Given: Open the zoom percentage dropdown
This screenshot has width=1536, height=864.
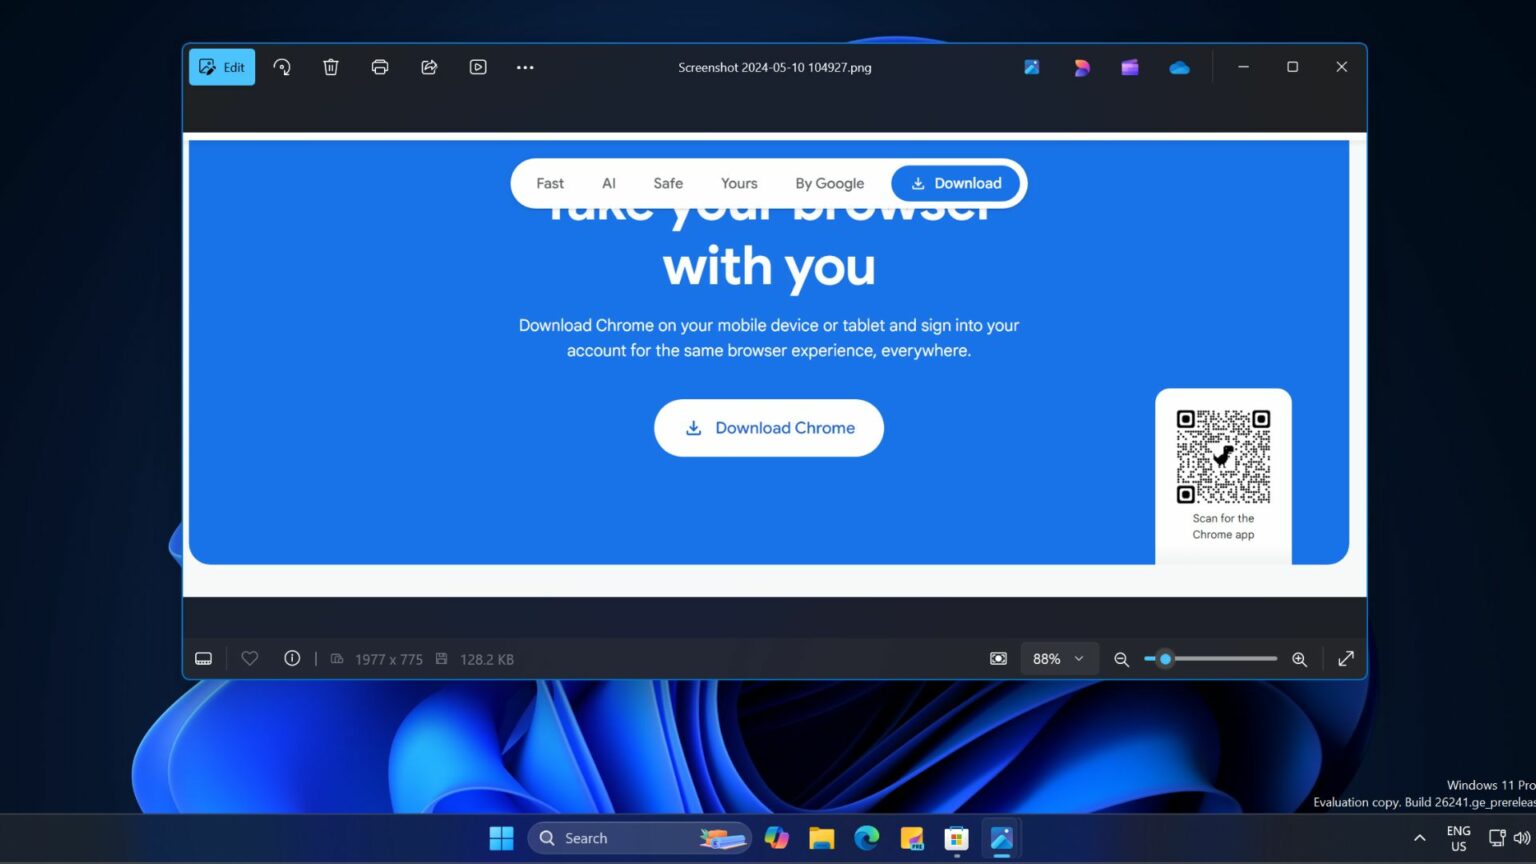Looking at the screenshot, I should pos(1057,658).
